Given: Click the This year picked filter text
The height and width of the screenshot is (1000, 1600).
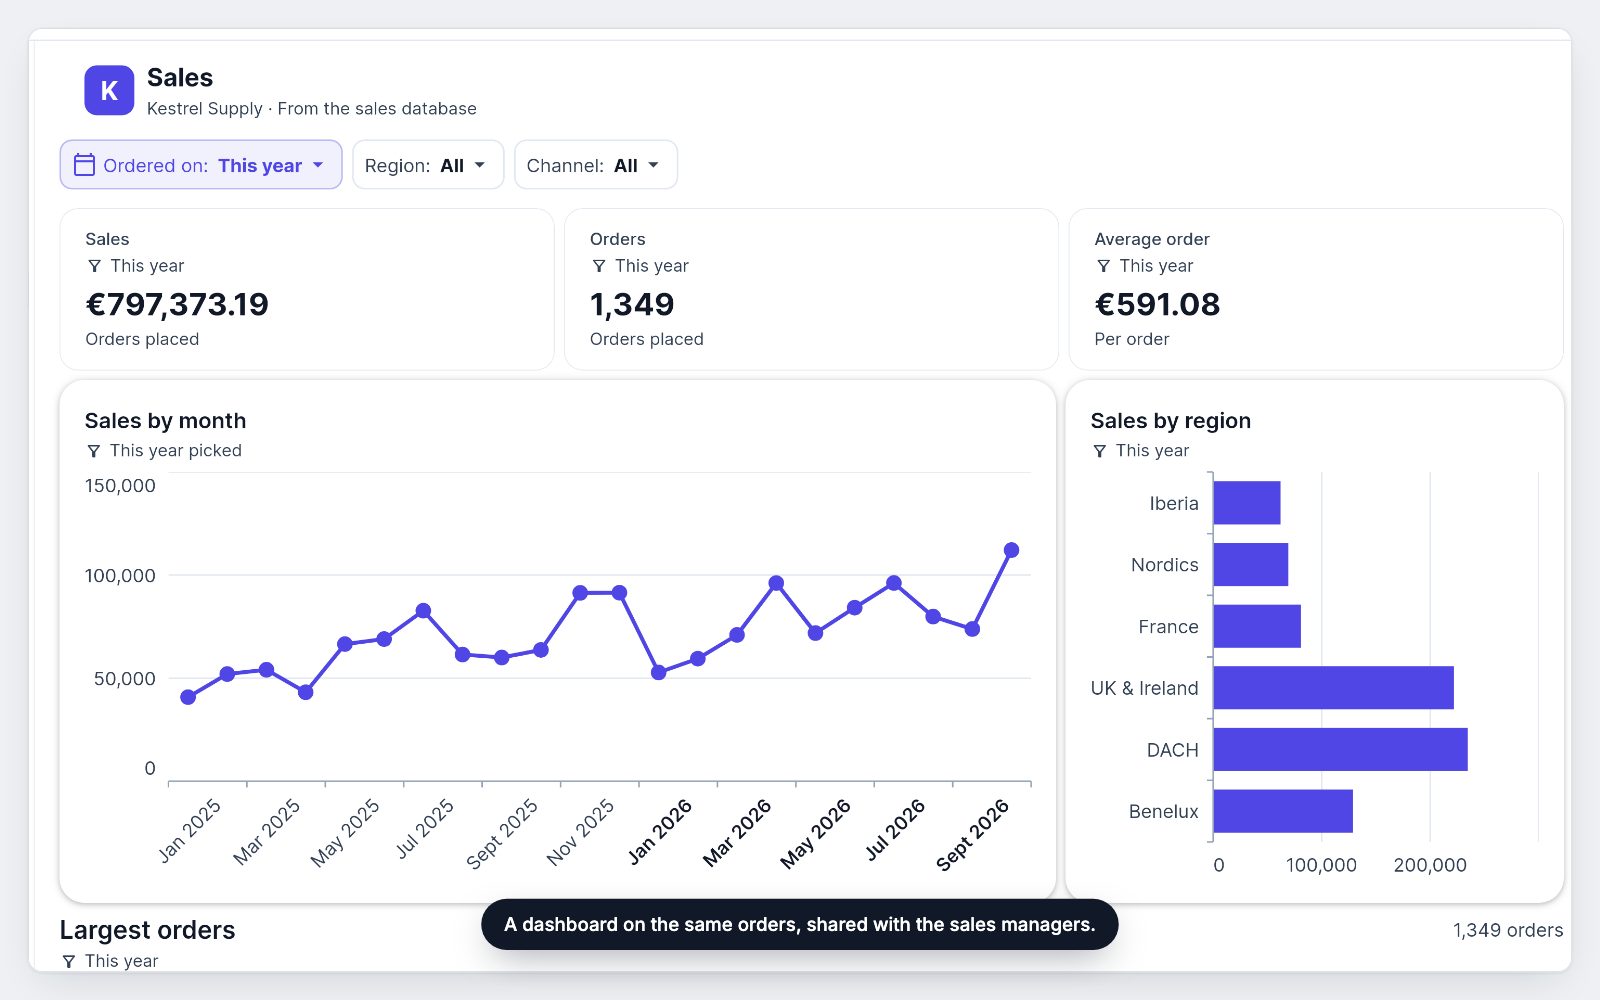Looking at the screenshot, I should click(x=176, y=451).
